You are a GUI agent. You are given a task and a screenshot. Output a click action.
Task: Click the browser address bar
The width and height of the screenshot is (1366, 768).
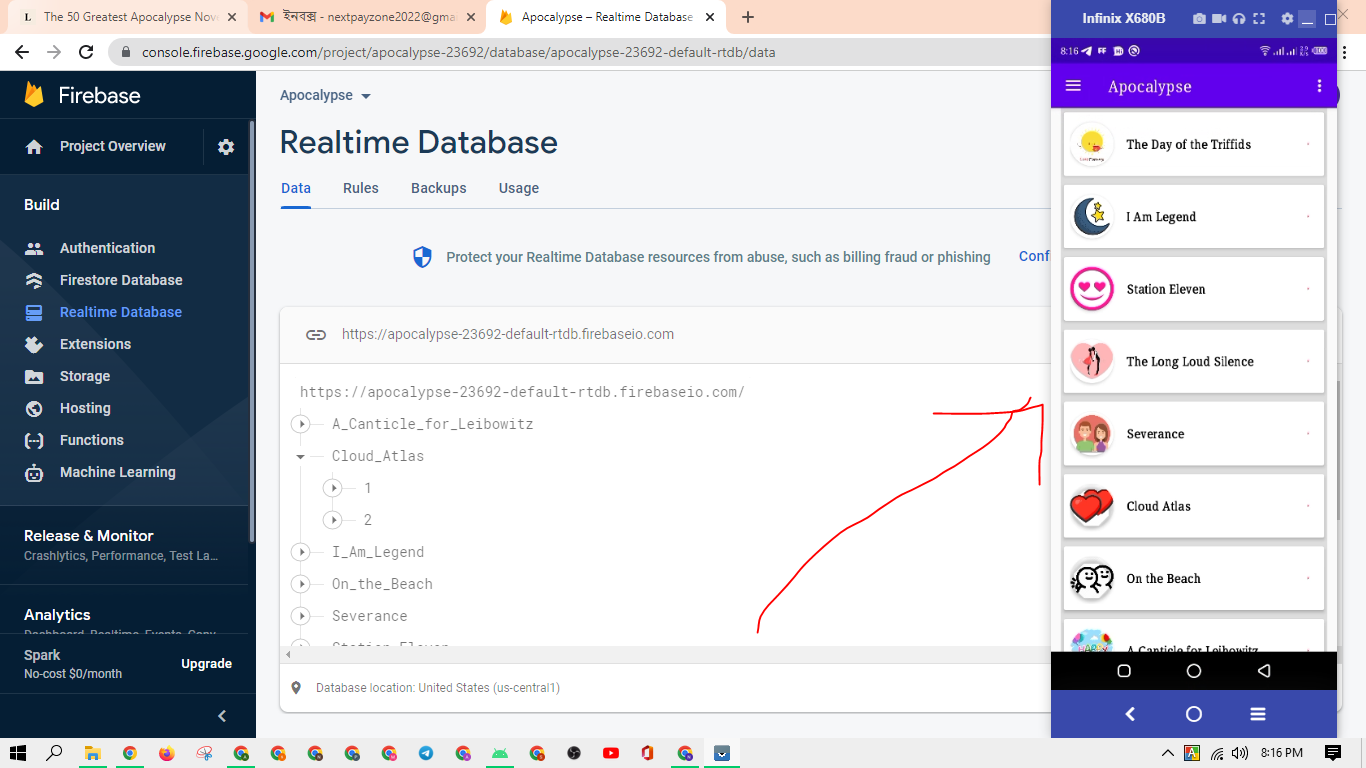(x=580, y=52)
